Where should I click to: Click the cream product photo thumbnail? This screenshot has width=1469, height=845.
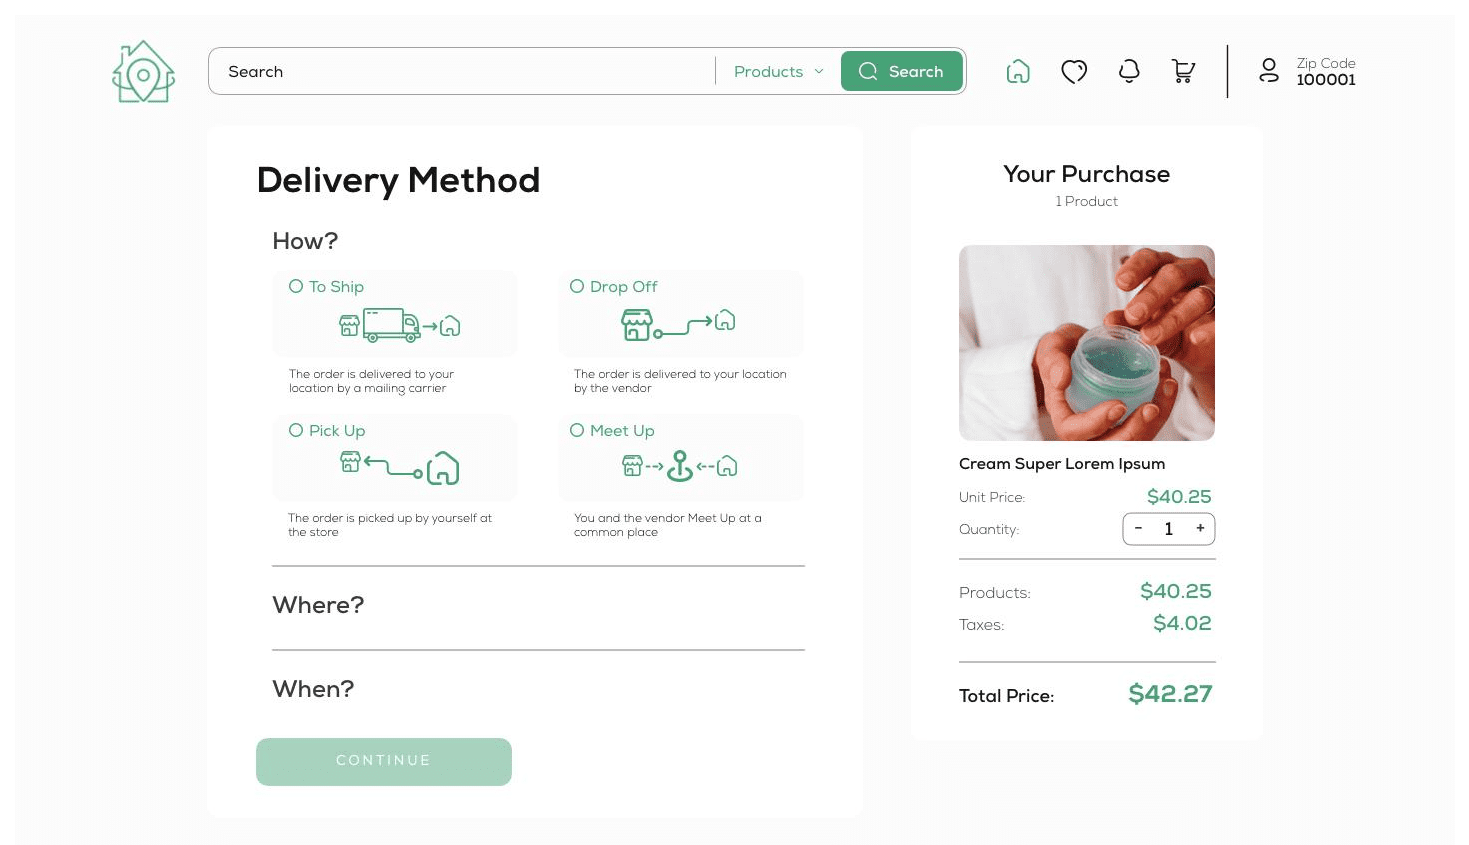[1087, 343]
